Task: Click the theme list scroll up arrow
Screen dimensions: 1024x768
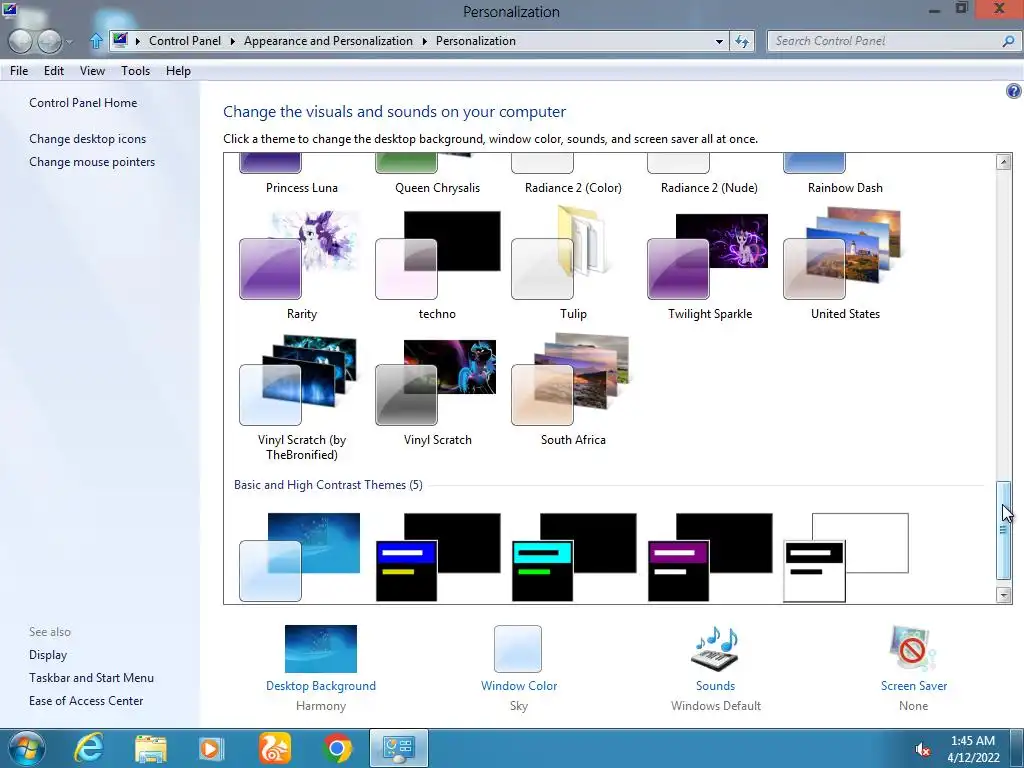Action: tap(1004, 162)
